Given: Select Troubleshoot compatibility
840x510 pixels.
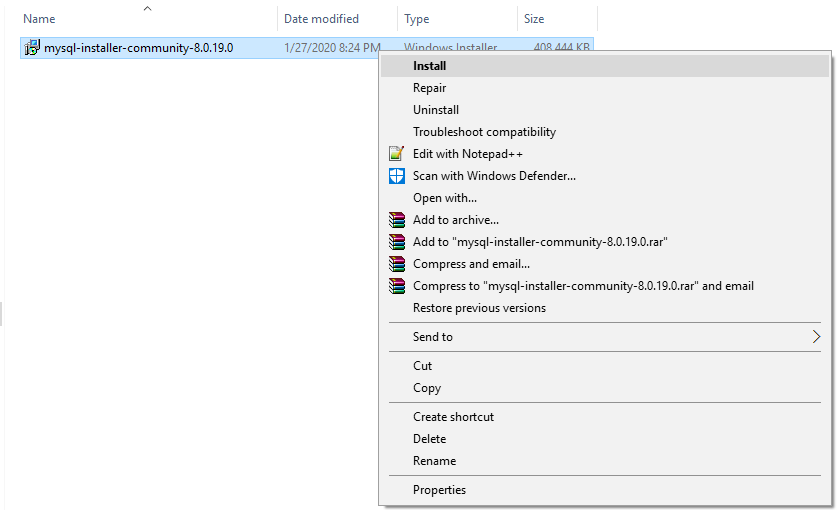Looking at the screenshot, I should tap(605, 132).
